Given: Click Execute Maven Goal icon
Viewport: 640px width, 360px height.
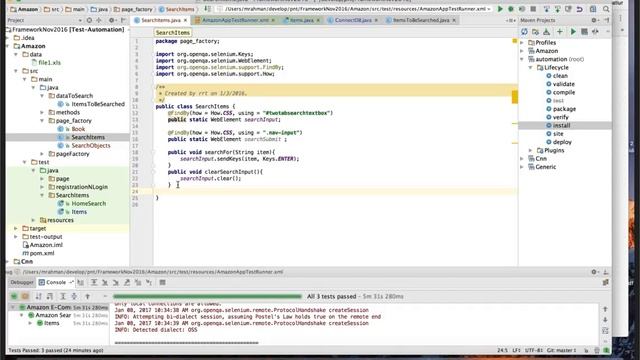Looking at the screenshot, I should tap(584, 32).
